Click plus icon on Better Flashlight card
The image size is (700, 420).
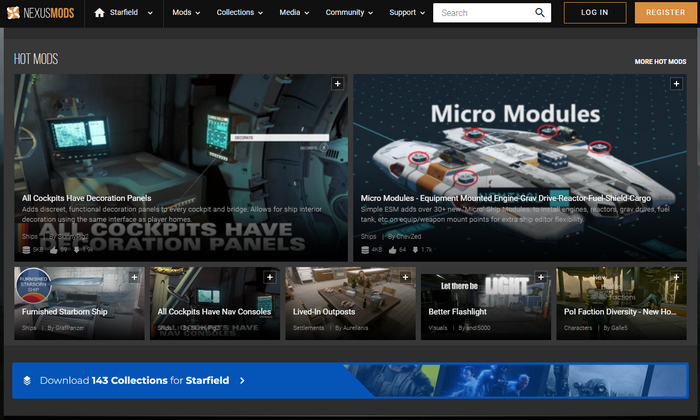540,277
